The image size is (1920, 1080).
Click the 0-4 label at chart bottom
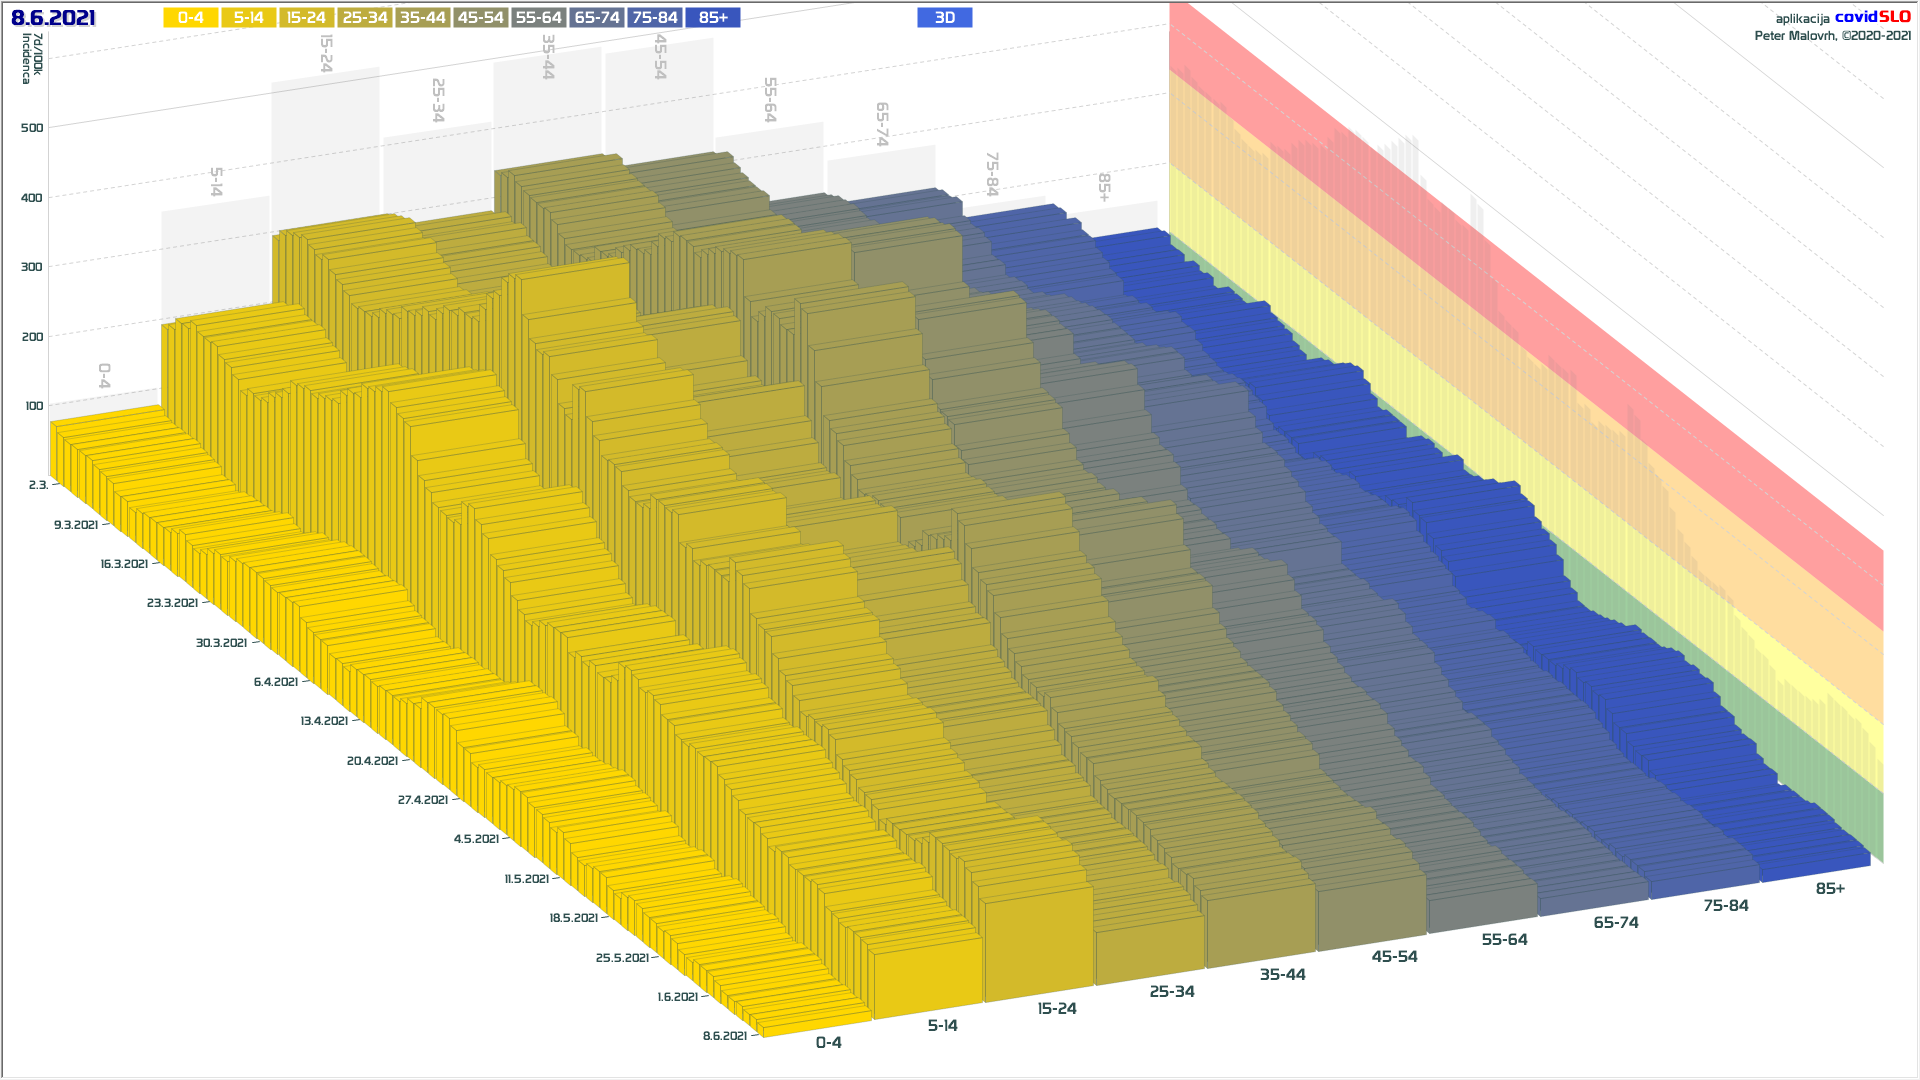pyautogui.click(x=828, y=1043)
